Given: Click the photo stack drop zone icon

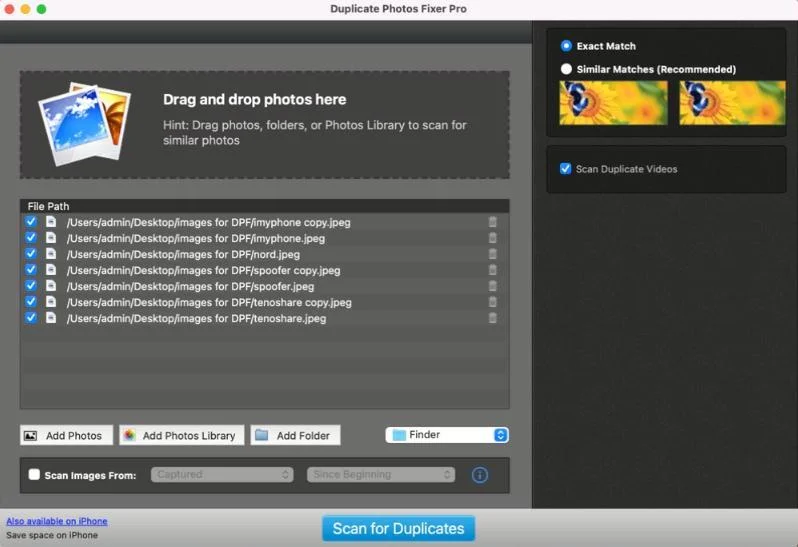Looking at the screenshot, I should pos(84,122).
